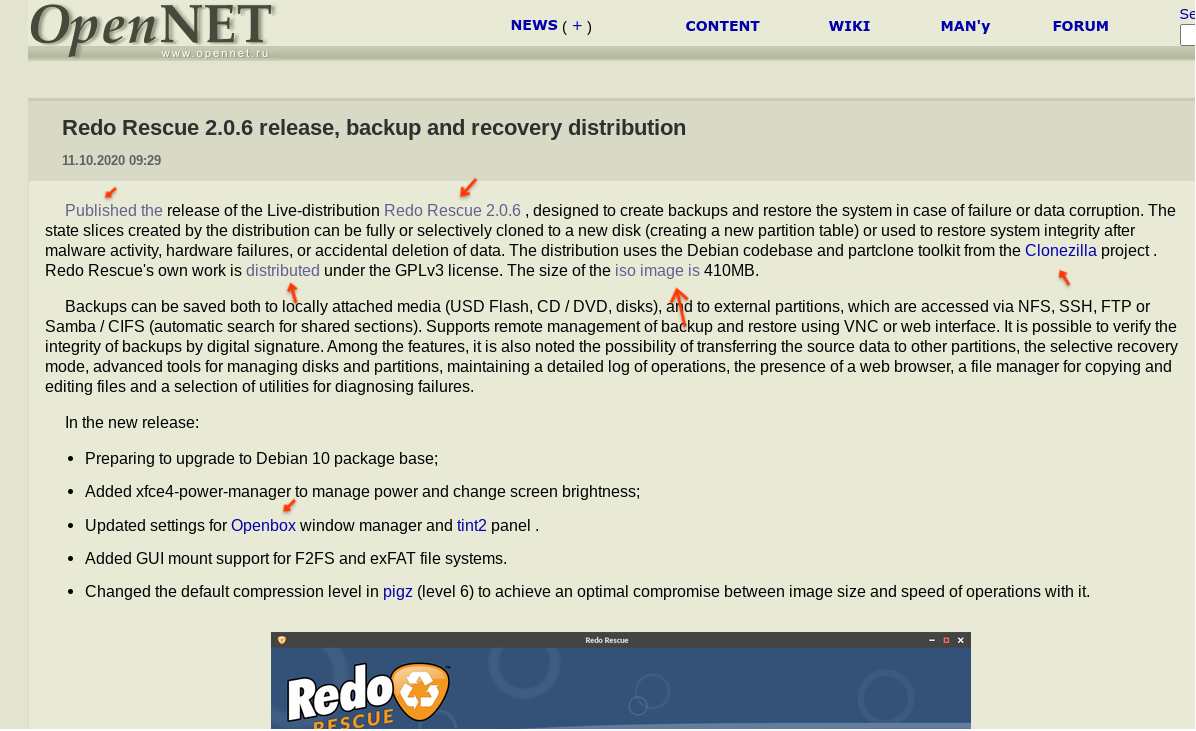Screen dimensions: 1196x731
Task: Follow the "Published the" link
Action: (114, 210)
